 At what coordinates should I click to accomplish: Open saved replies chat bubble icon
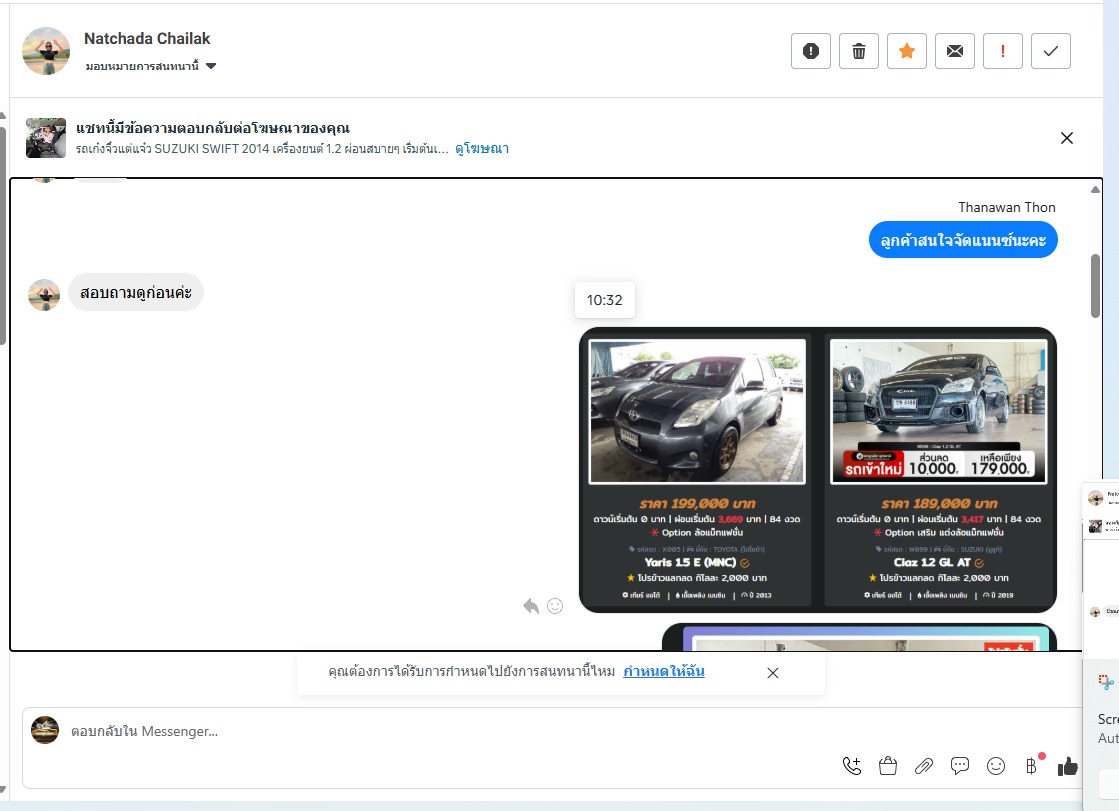click(960, 766)
